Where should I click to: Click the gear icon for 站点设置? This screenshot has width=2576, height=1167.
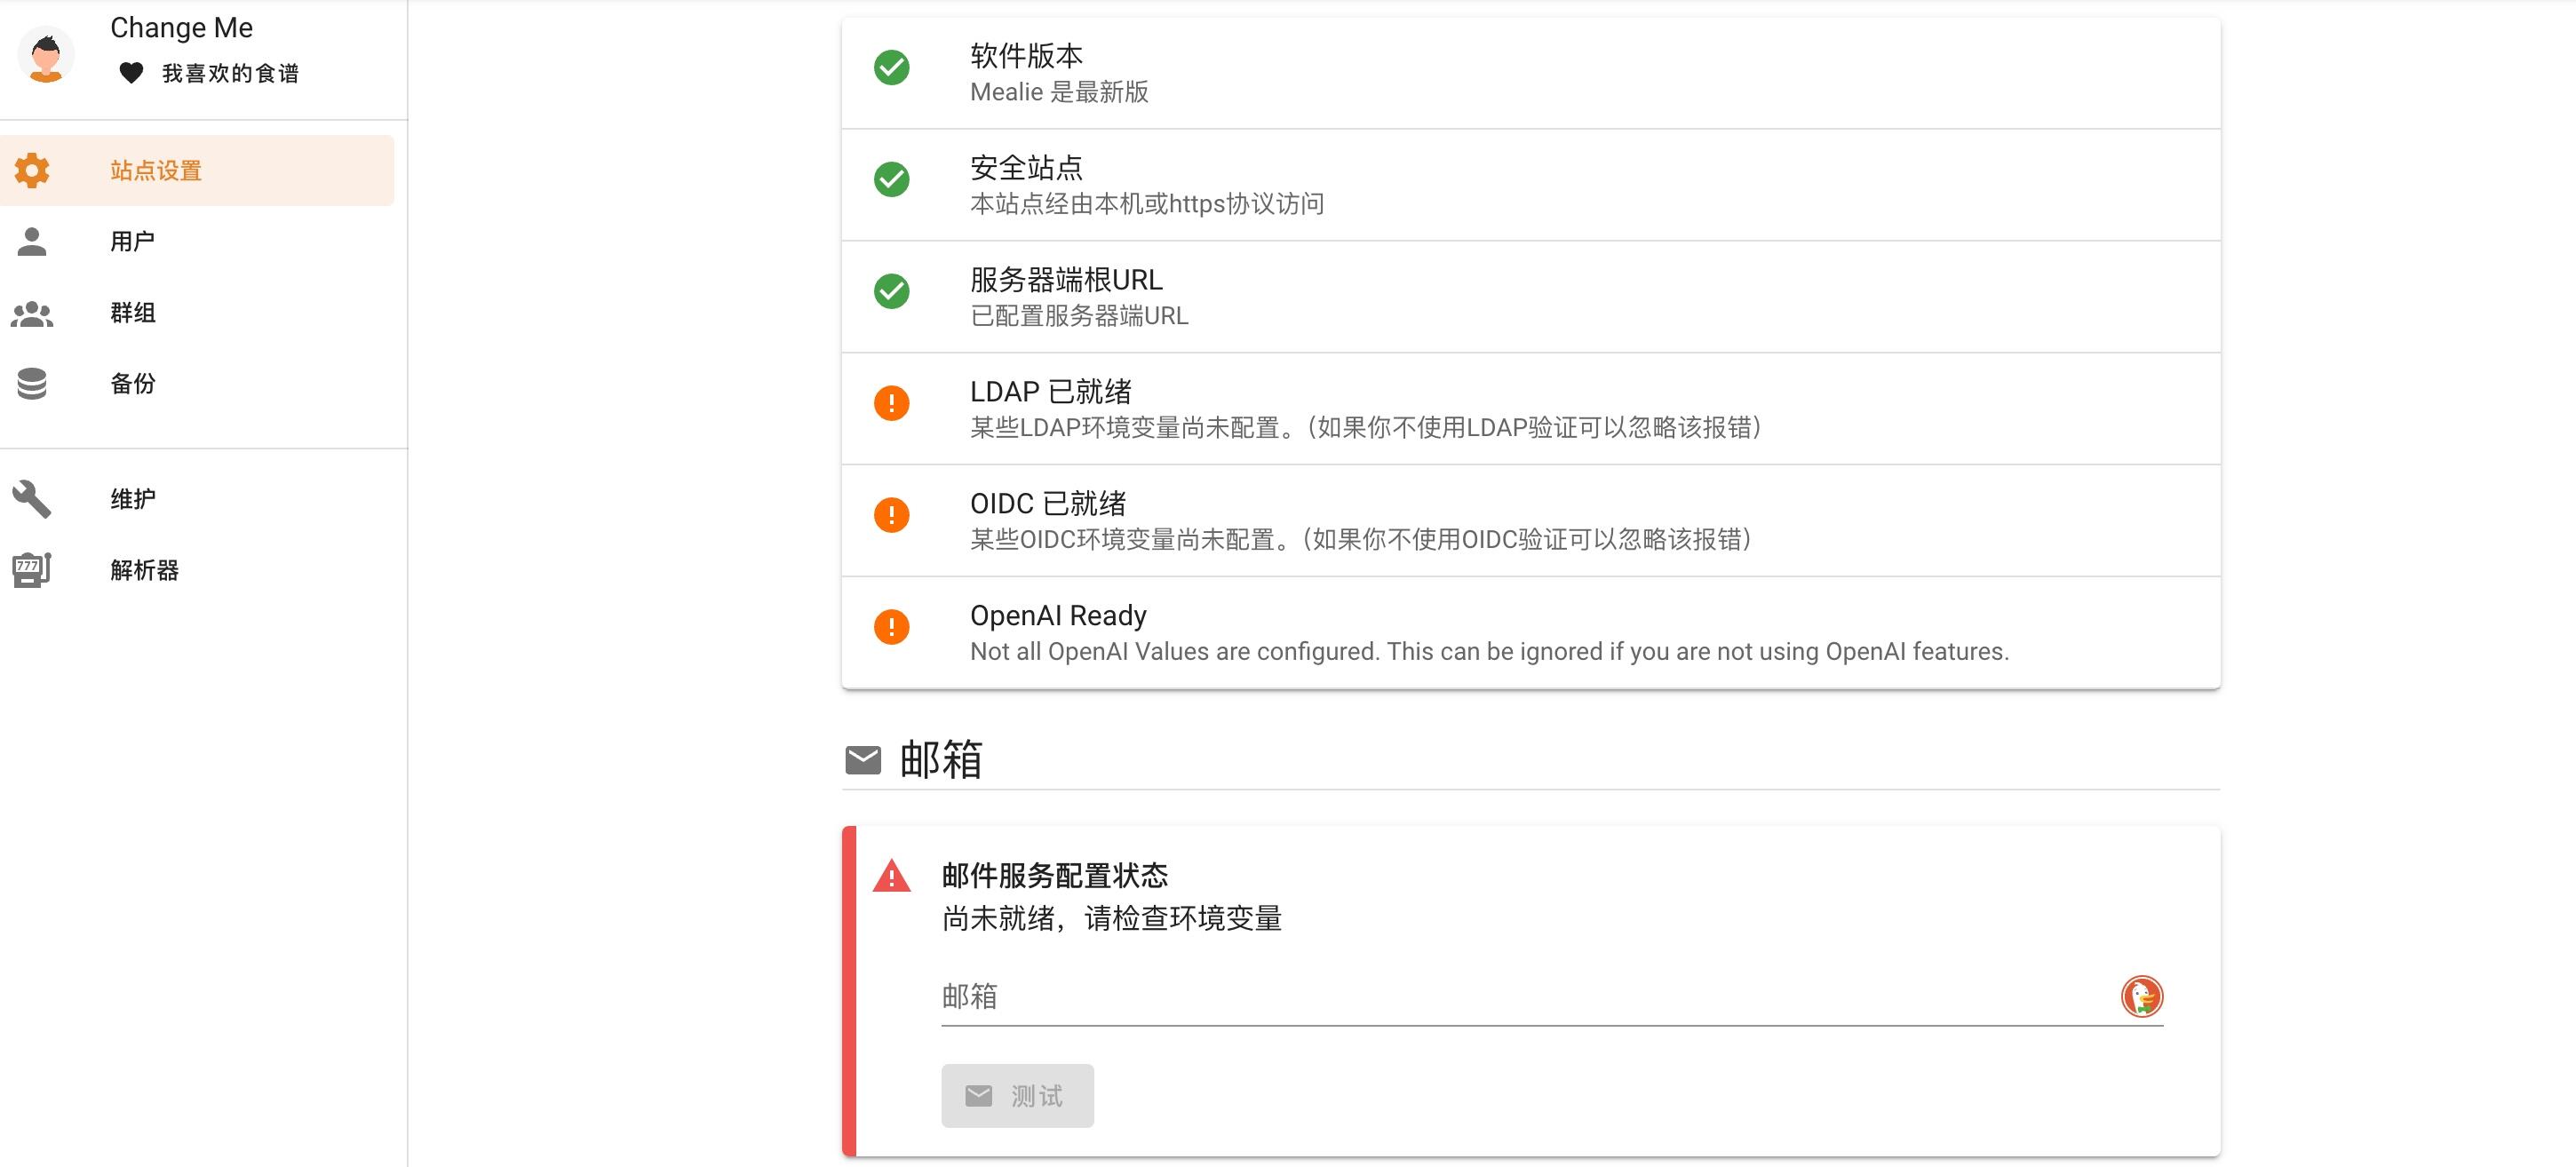coord(32,170)
